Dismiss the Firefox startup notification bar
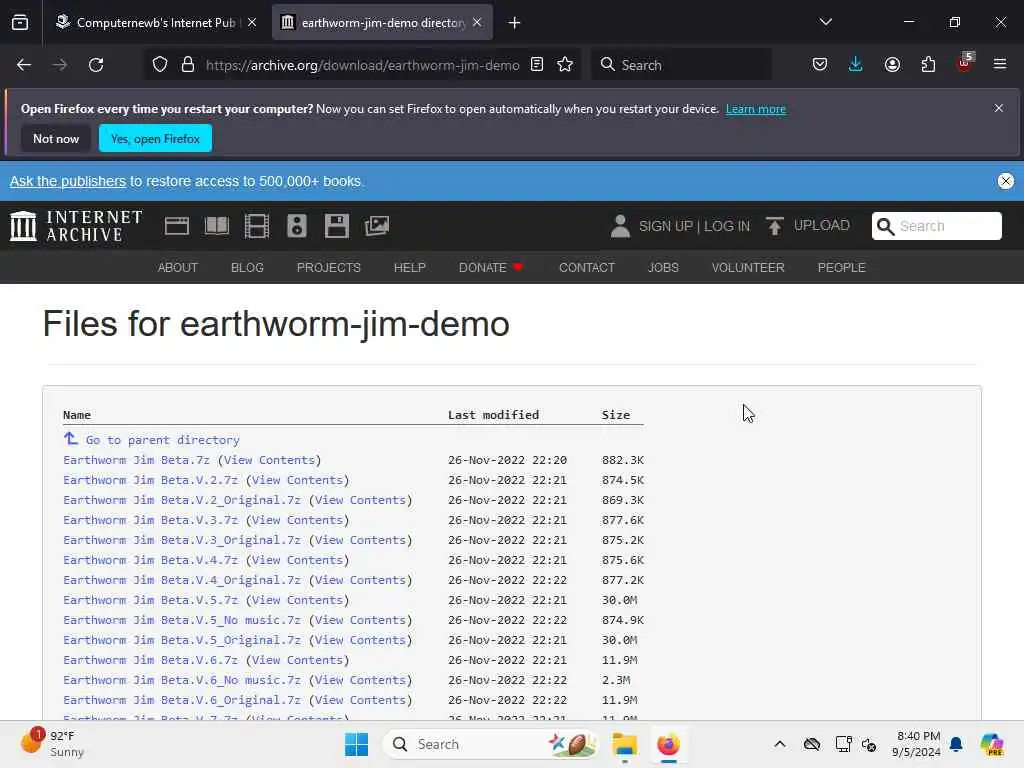1024x768 pixels. tap(999, 108)
